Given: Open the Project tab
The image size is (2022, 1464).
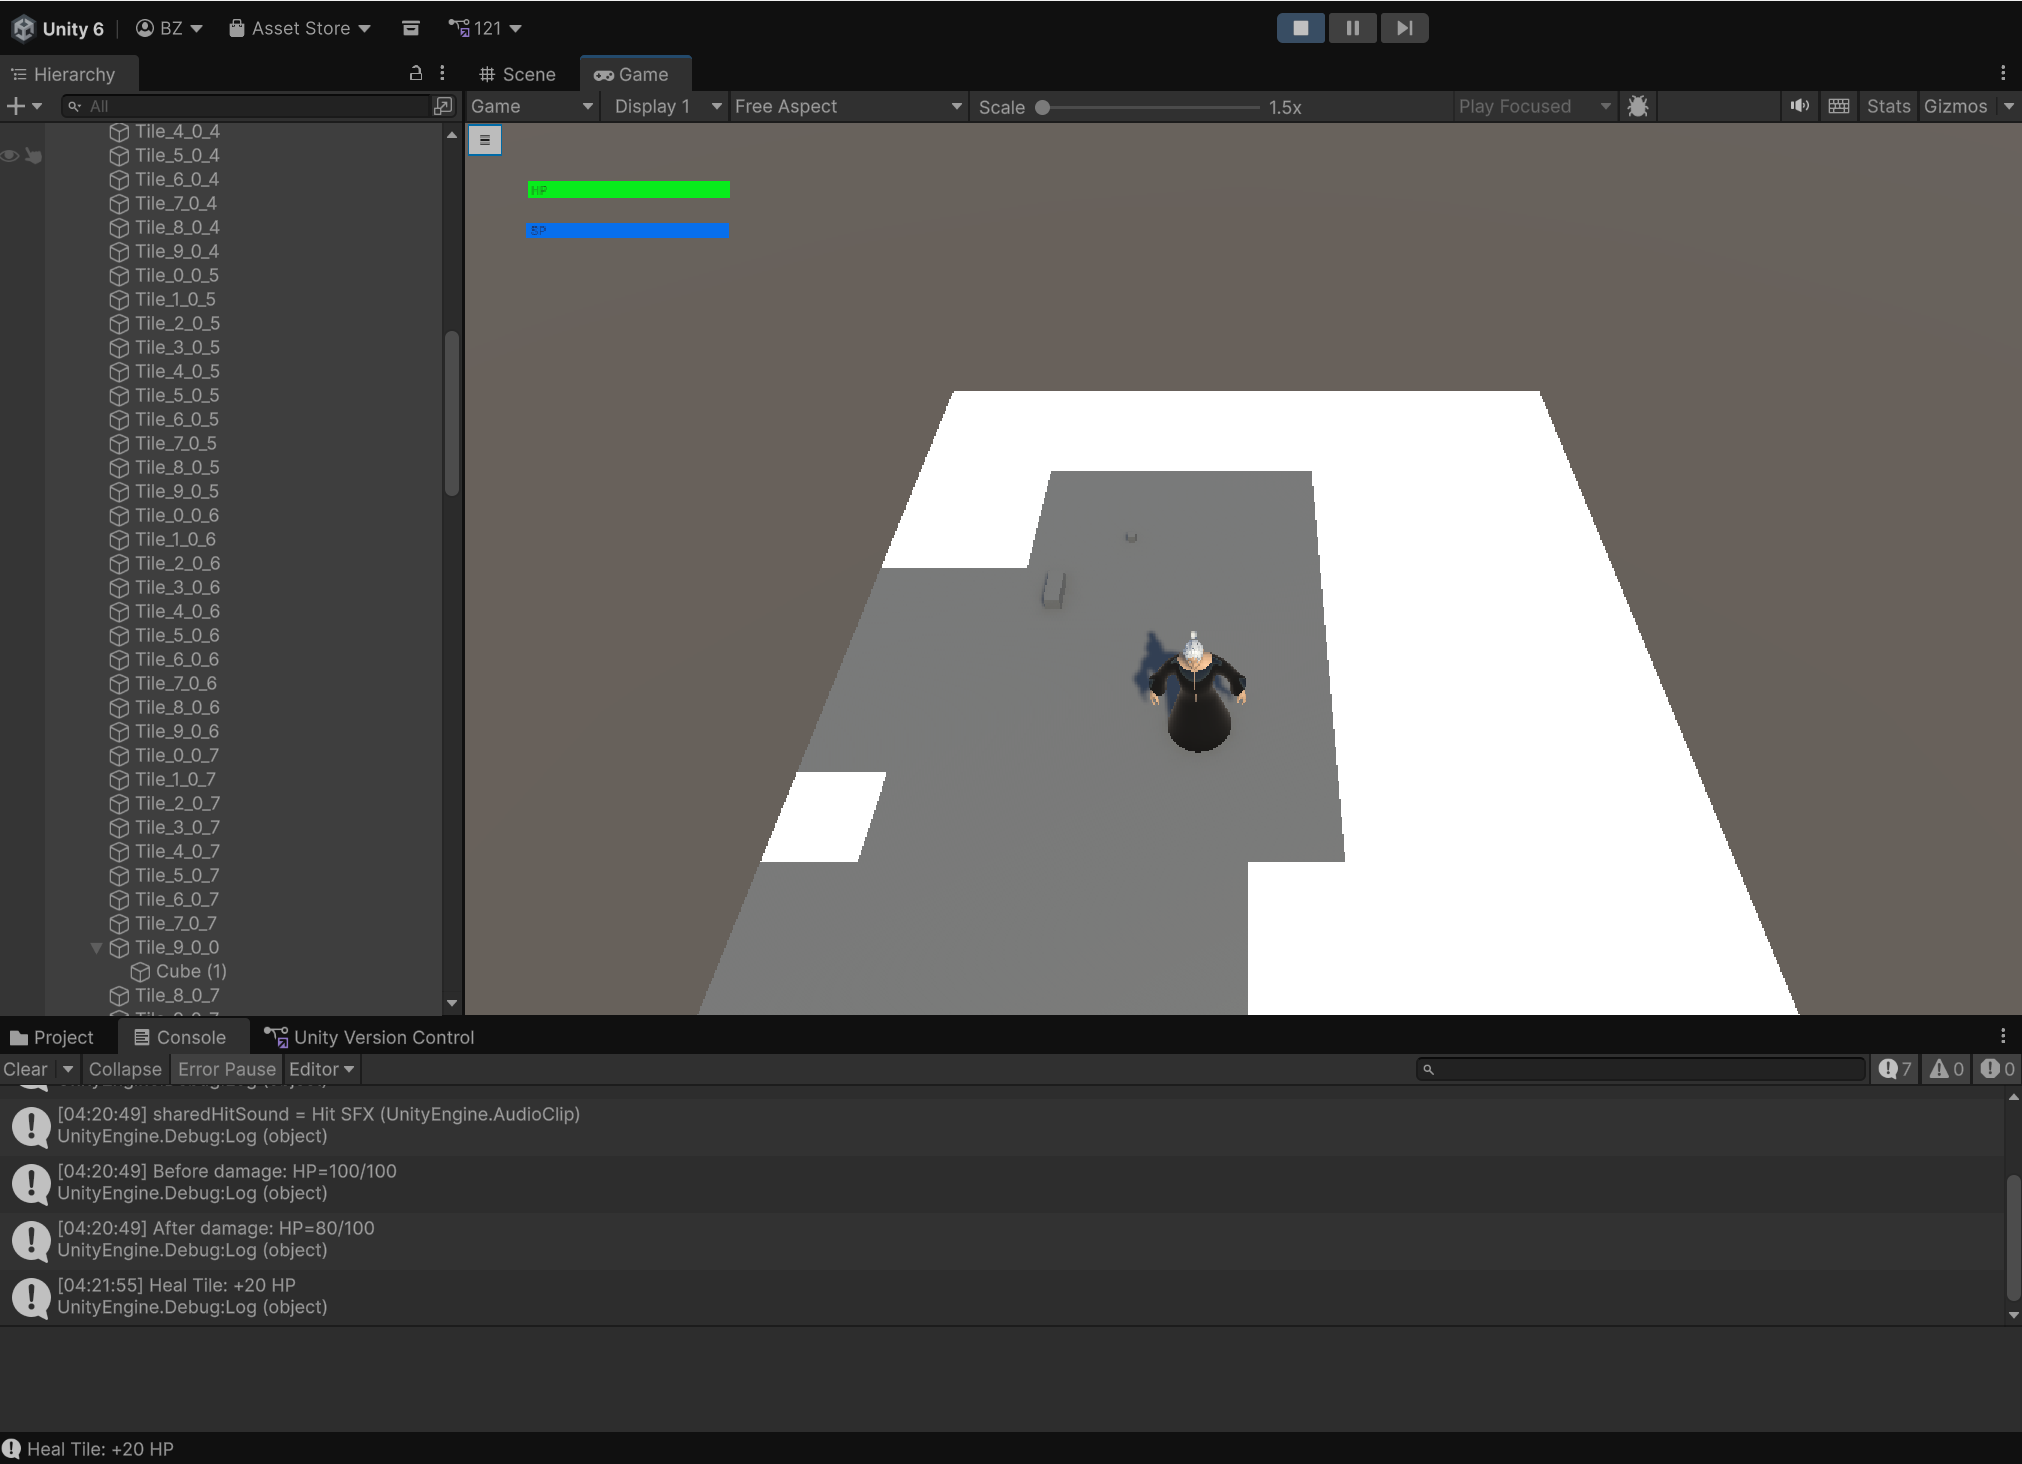Looking at the screenshot, I should (x=52, y=1037).
